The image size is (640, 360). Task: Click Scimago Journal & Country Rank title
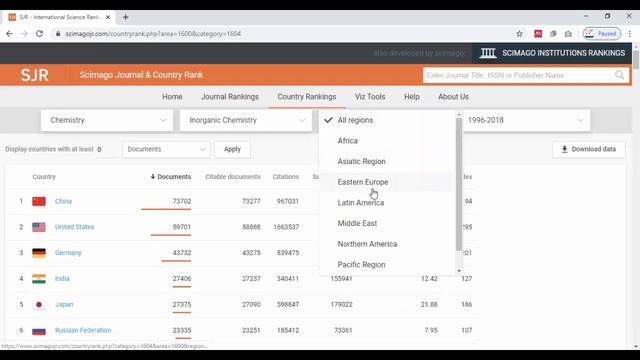(141, 75)
